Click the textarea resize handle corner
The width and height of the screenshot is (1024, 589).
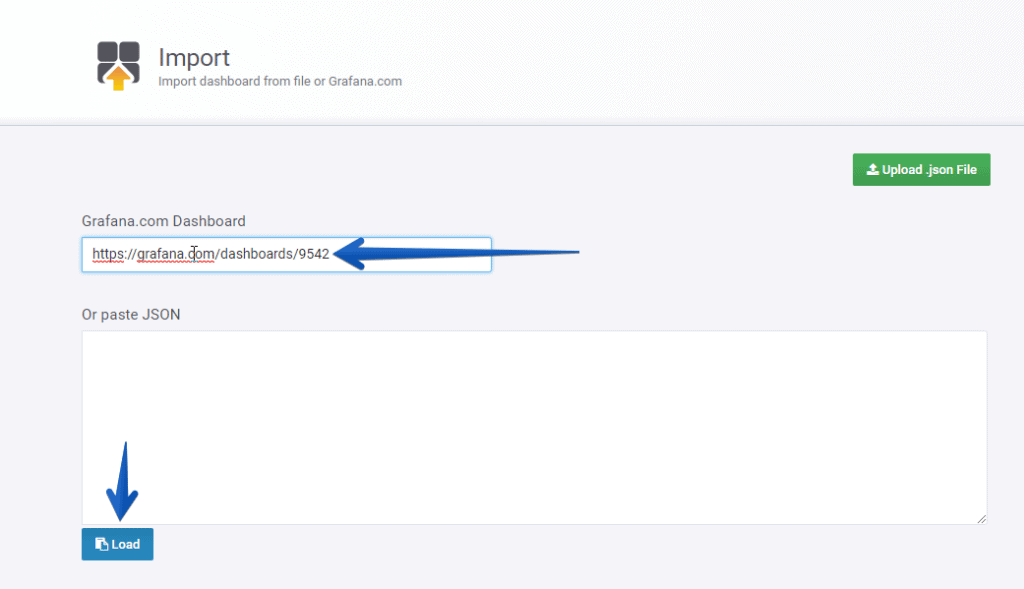[981, 518]
